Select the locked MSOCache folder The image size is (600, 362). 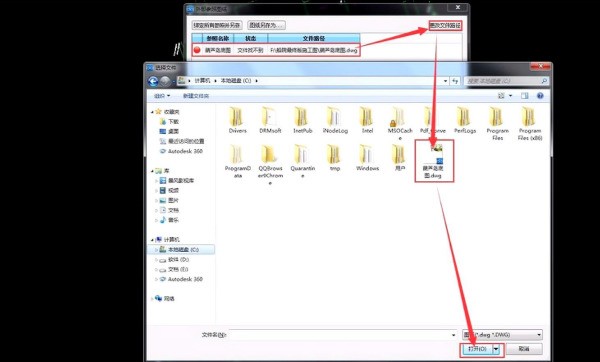pyautogui.click(x=399, y=116)
